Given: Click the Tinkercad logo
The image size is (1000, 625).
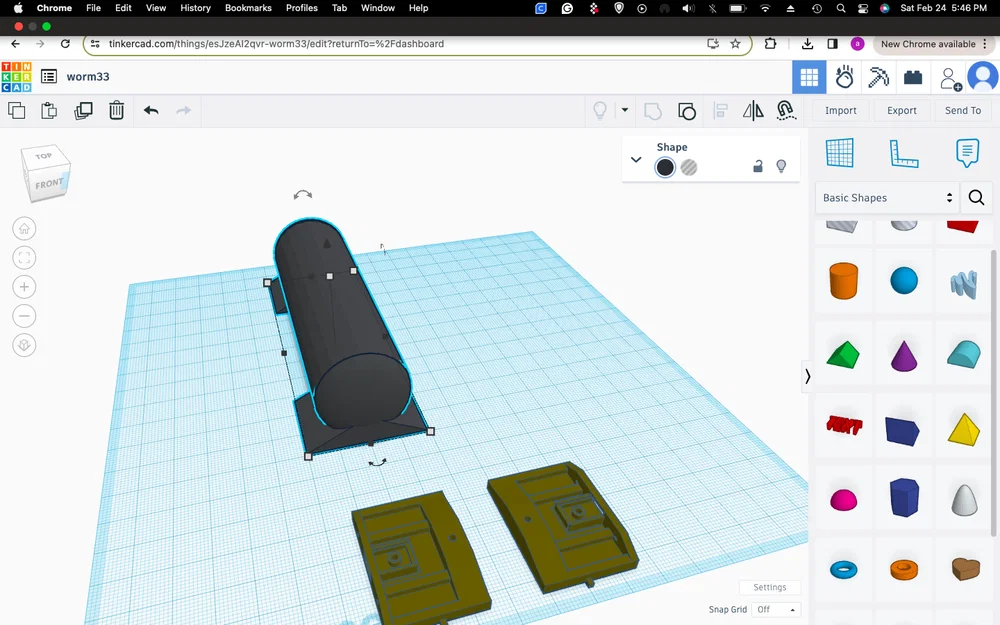Looking at the screenshot, I should click(x=17, y=77).
